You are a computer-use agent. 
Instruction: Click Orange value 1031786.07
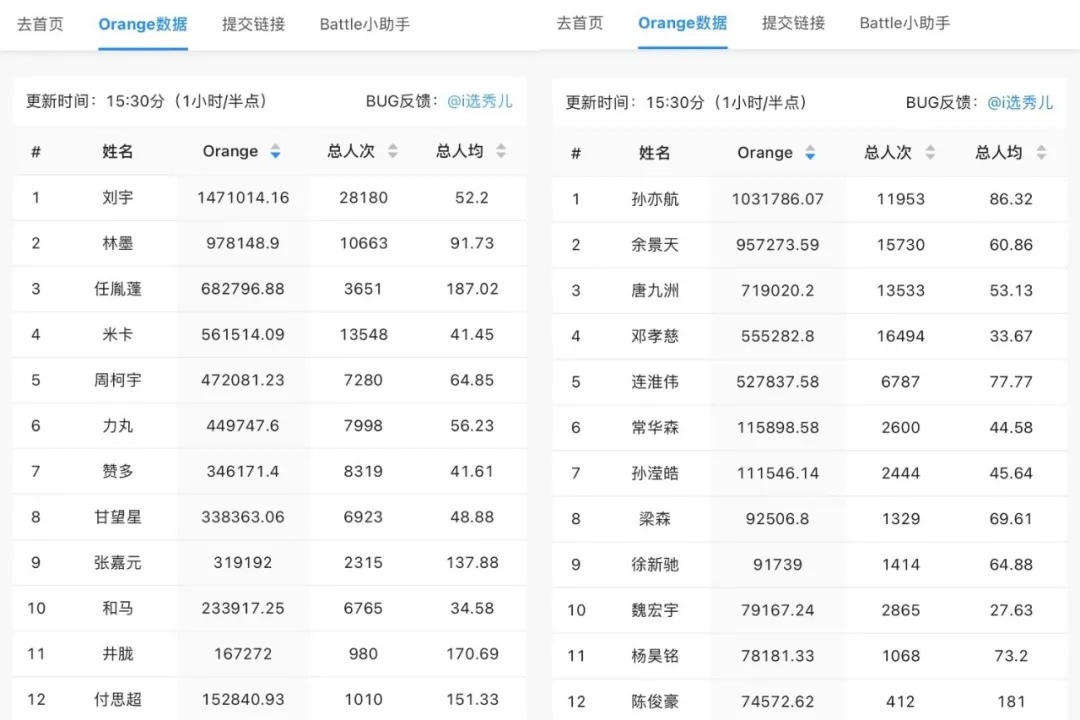(x=778, y=199)
